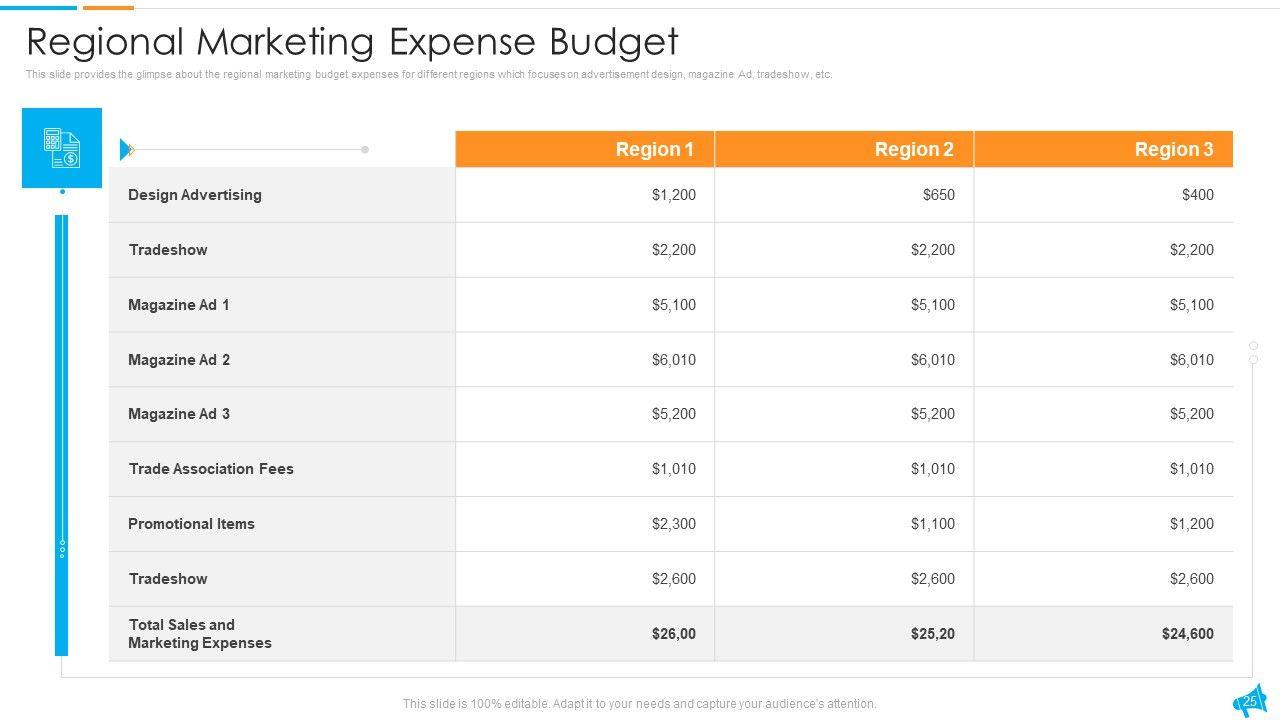Click the calculator and invoice budget icon

[62, 148]
